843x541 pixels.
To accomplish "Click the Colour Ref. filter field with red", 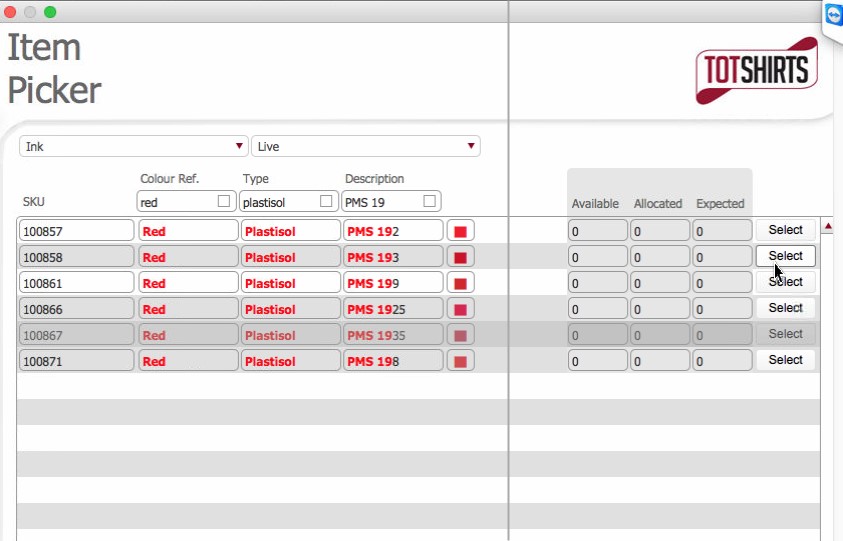I will [x=175, y=202].
